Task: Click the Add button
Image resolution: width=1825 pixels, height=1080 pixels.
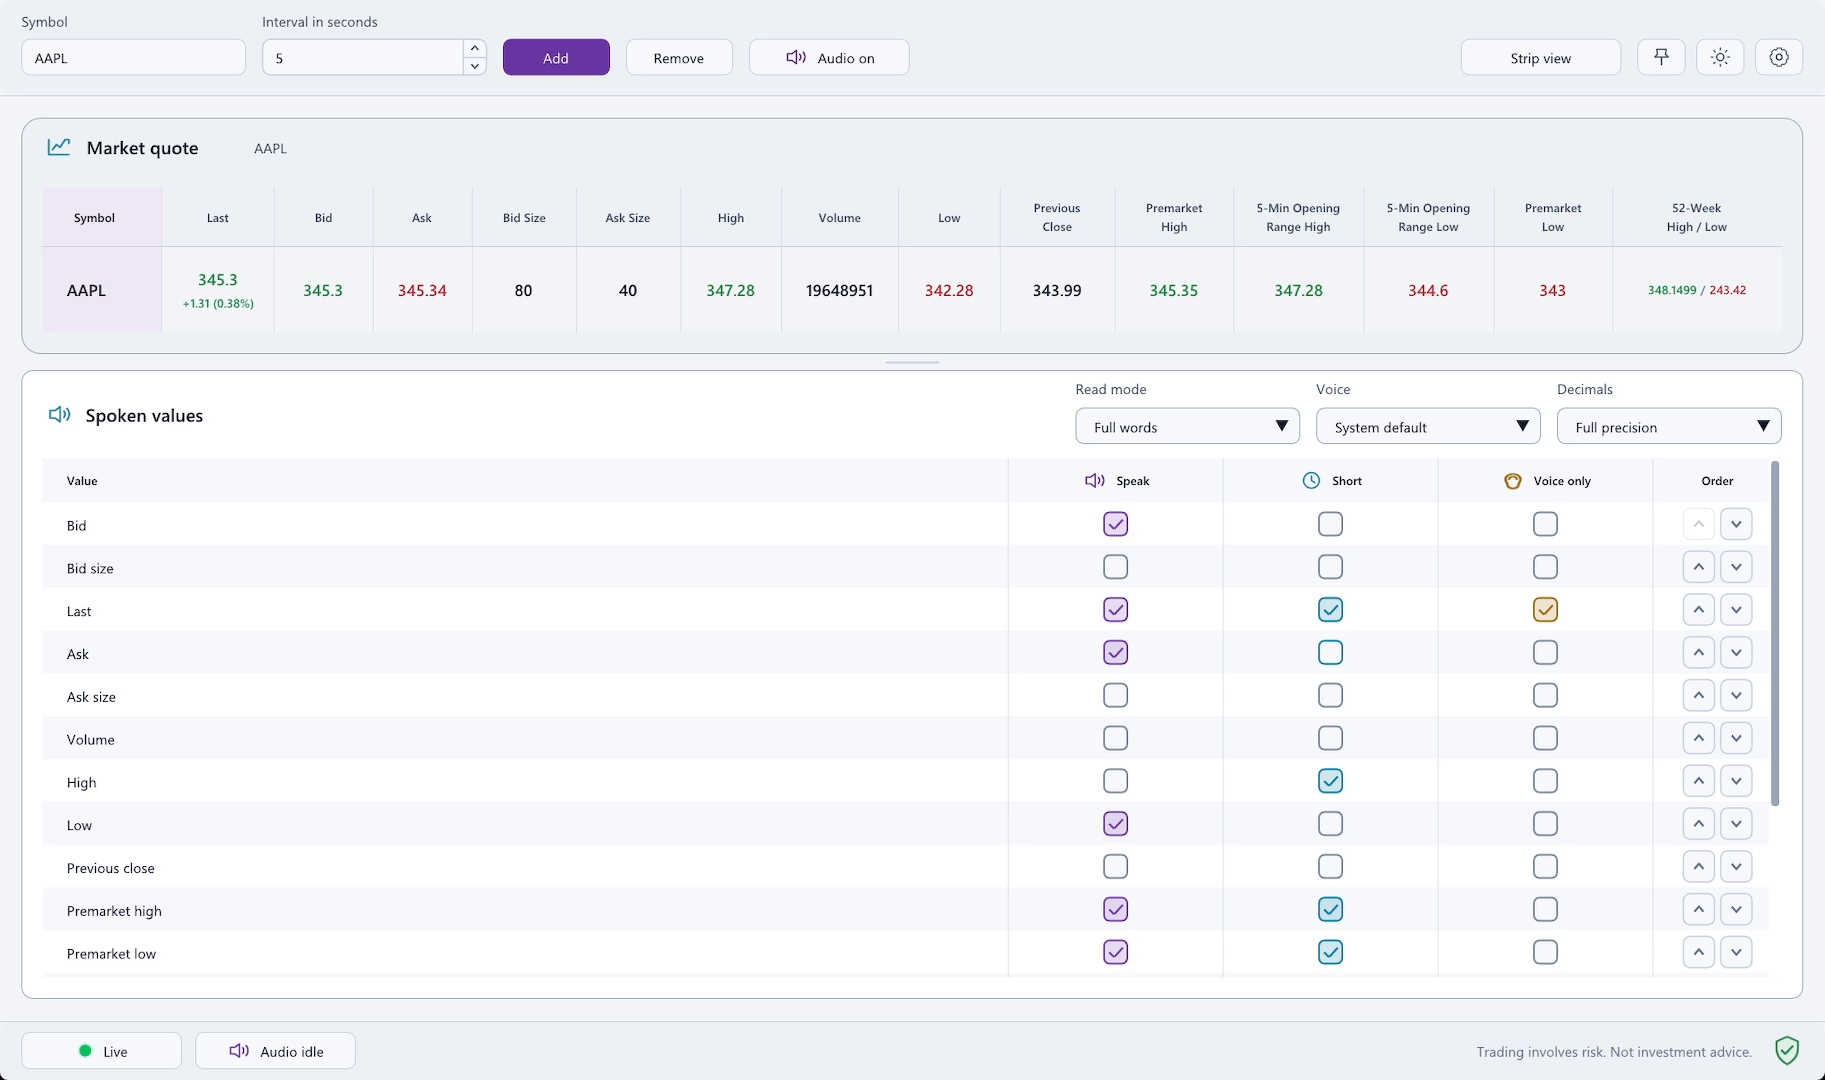Action: (x=556, y=57)
